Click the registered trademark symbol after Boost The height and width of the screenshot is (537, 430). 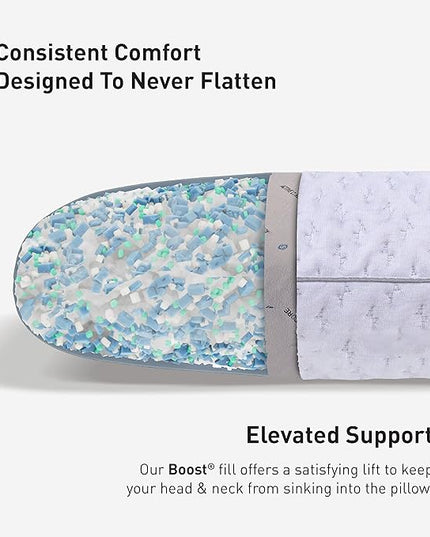[211, 467]
